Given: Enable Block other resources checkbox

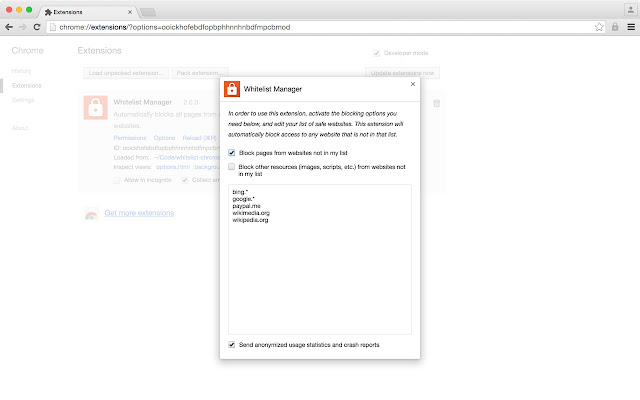Looking at the screenshot, I should pos(231,167).
